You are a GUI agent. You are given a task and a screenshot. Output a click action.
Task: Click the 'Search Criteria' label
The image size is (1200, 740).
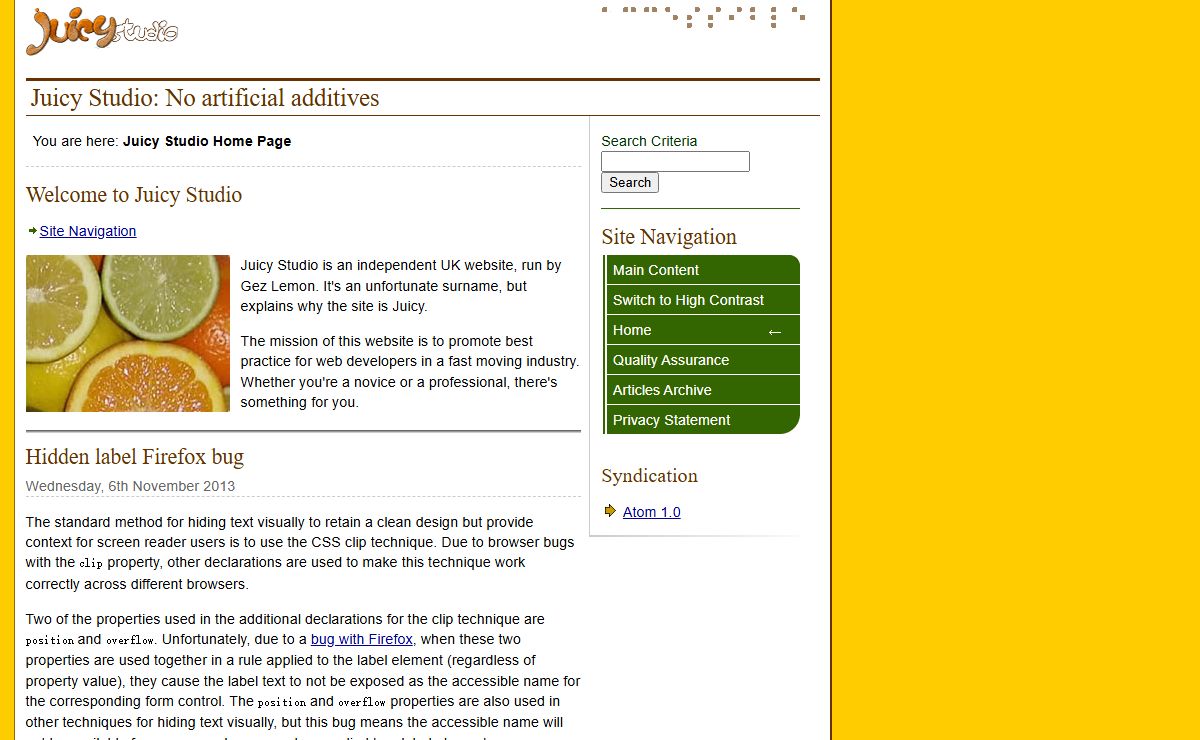click(x=649, y=141)
